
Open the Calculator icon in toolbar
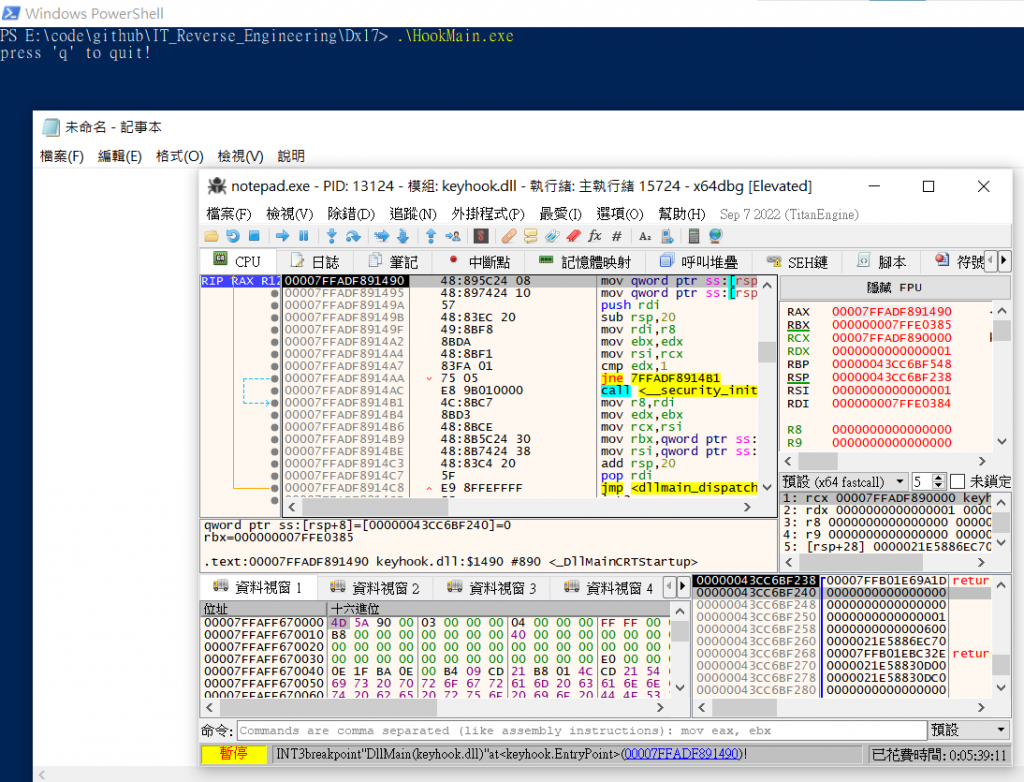(x=694, y=236)
